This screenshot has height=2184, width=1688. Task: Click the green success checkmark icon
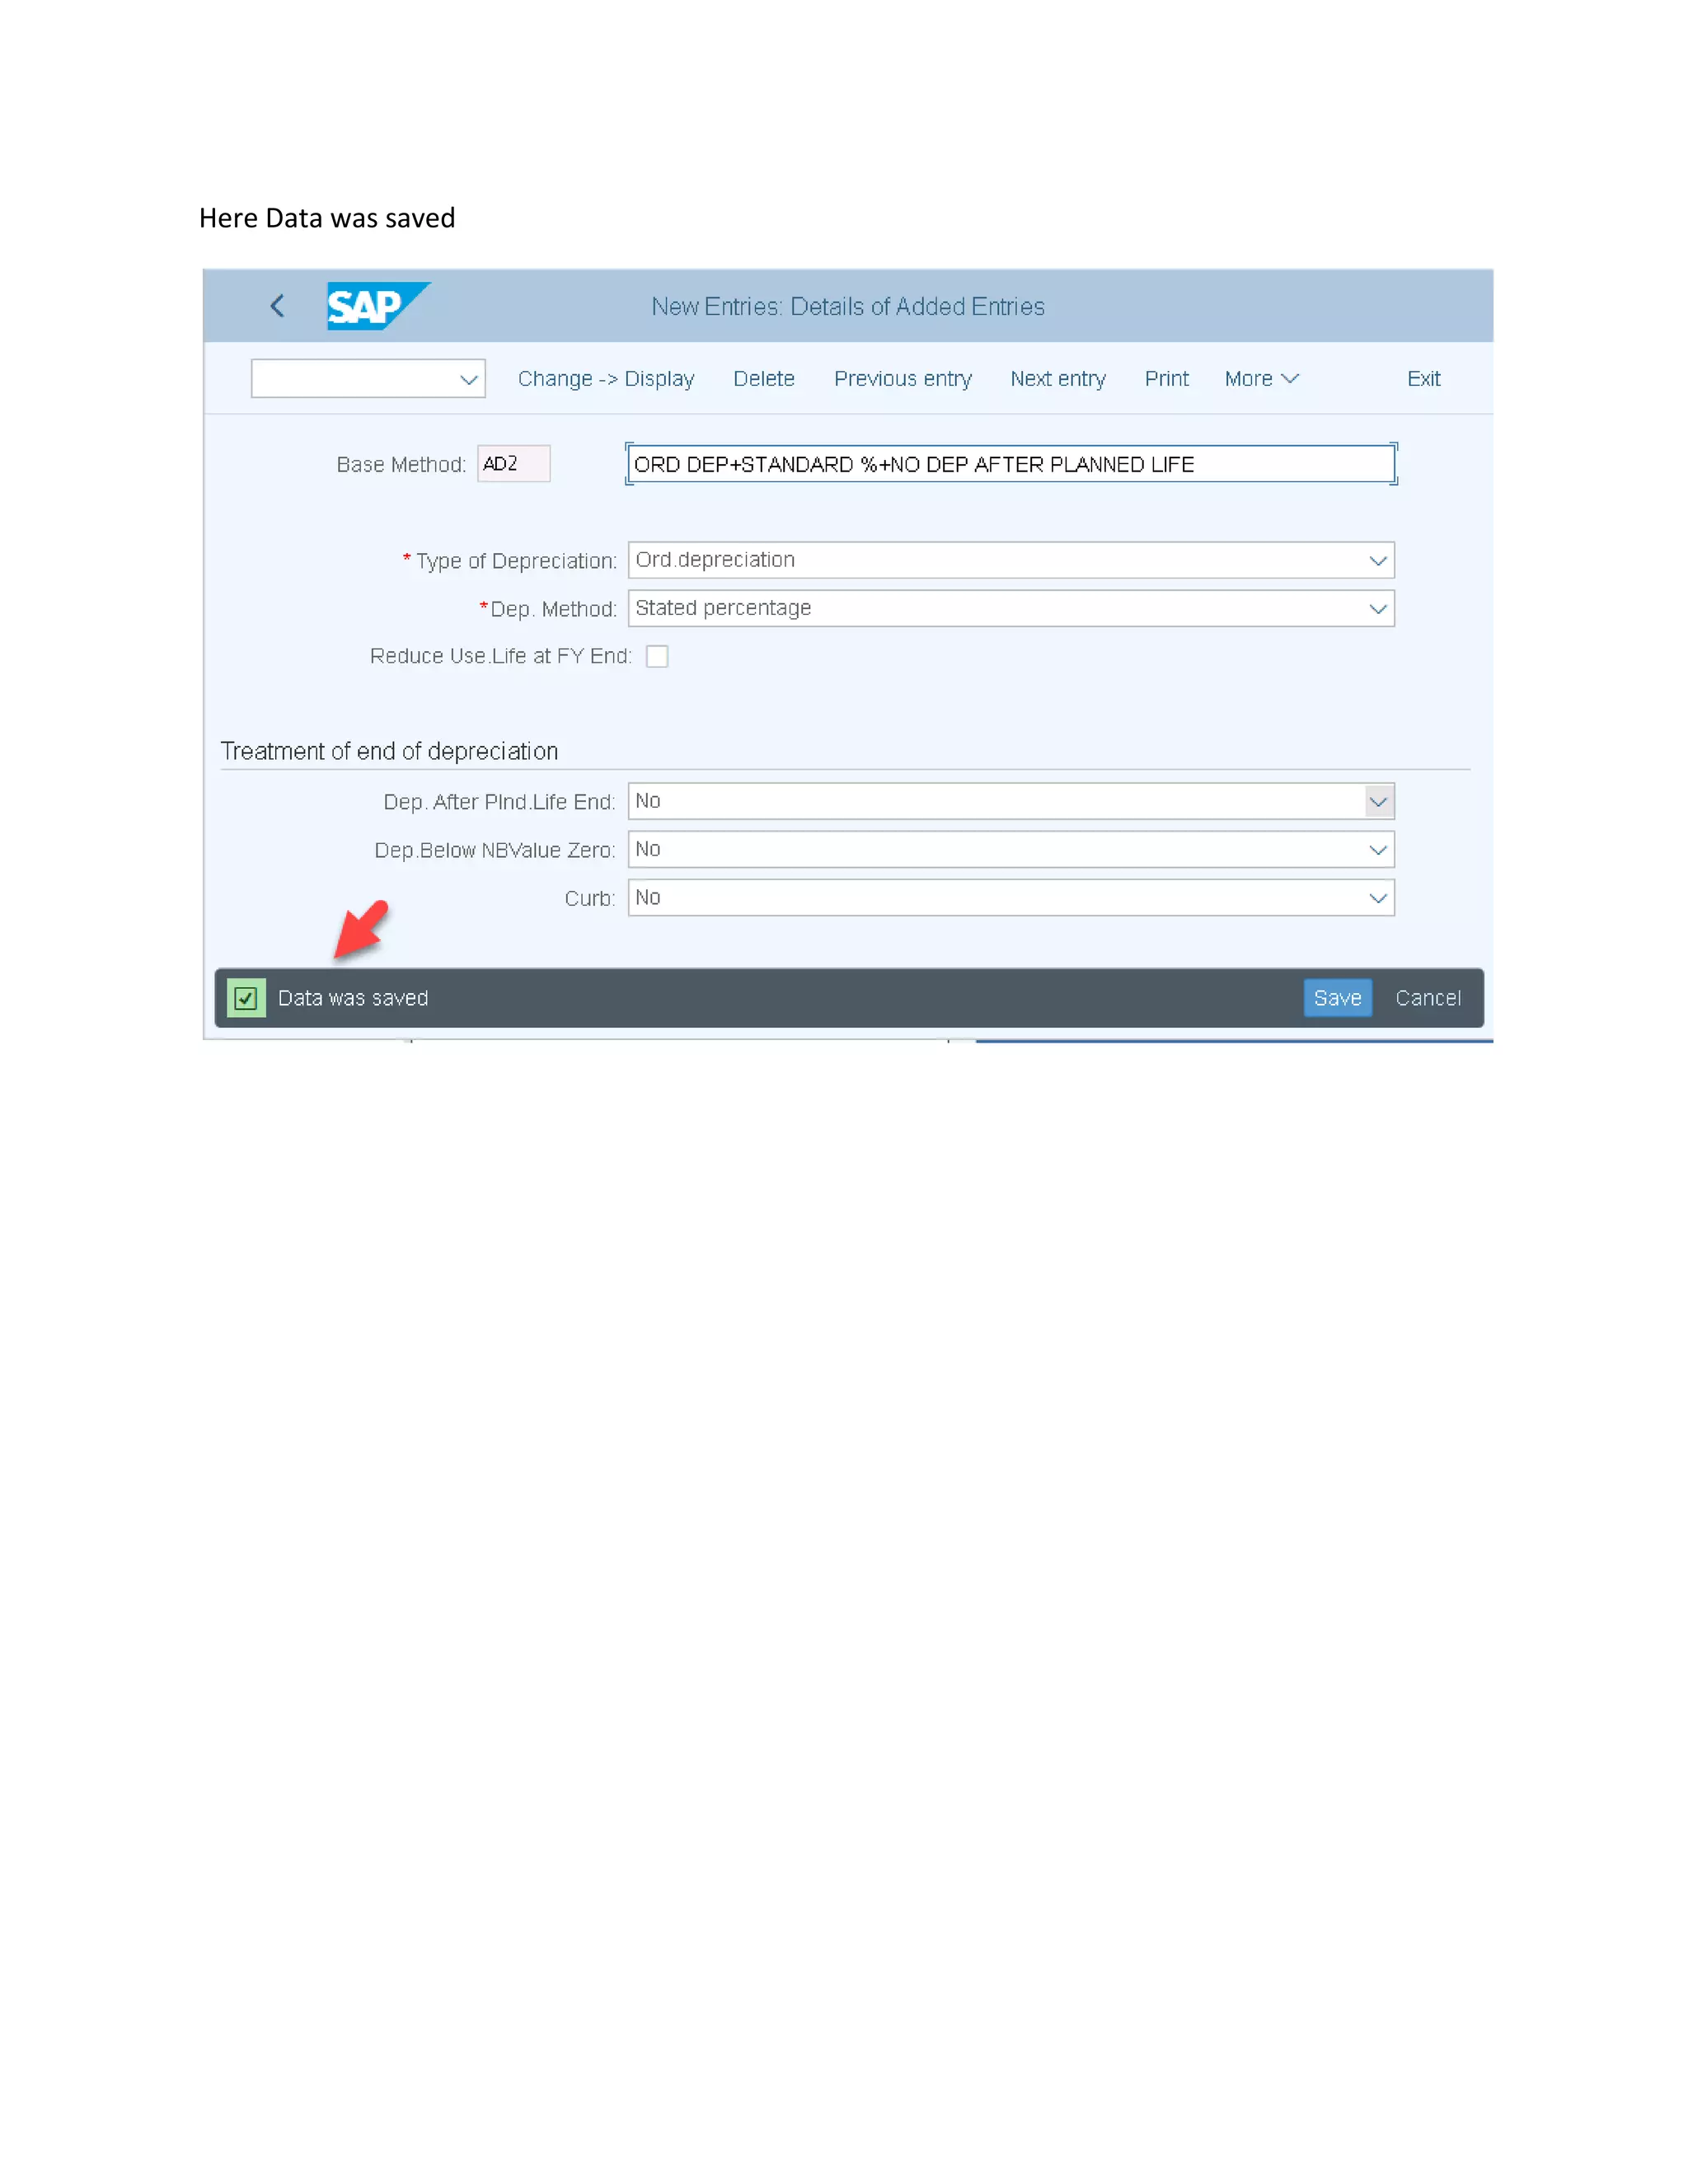246,998
